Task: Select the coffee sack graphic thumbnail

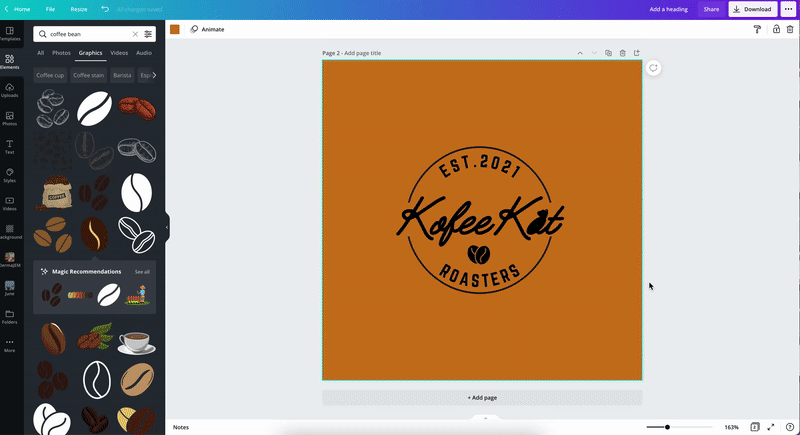Action: click(x=53, y=192)
